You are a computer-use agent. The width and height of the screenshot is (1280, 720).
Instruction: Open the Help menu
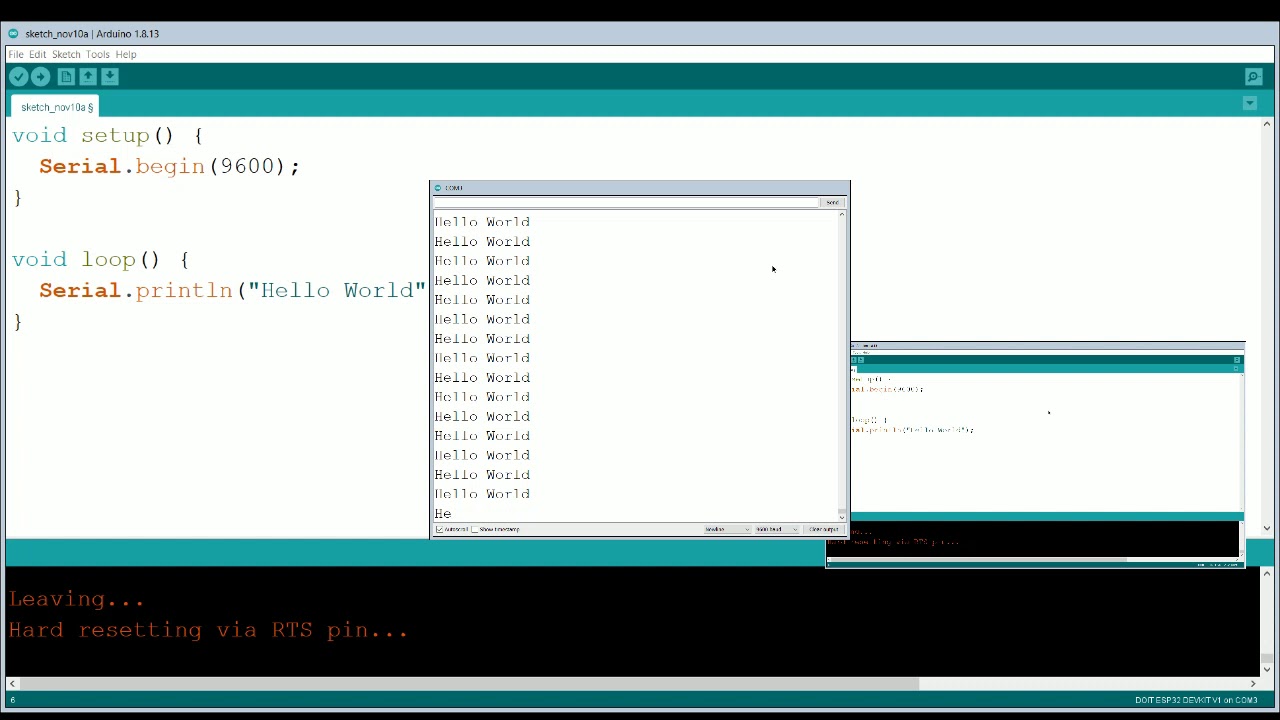125,54
